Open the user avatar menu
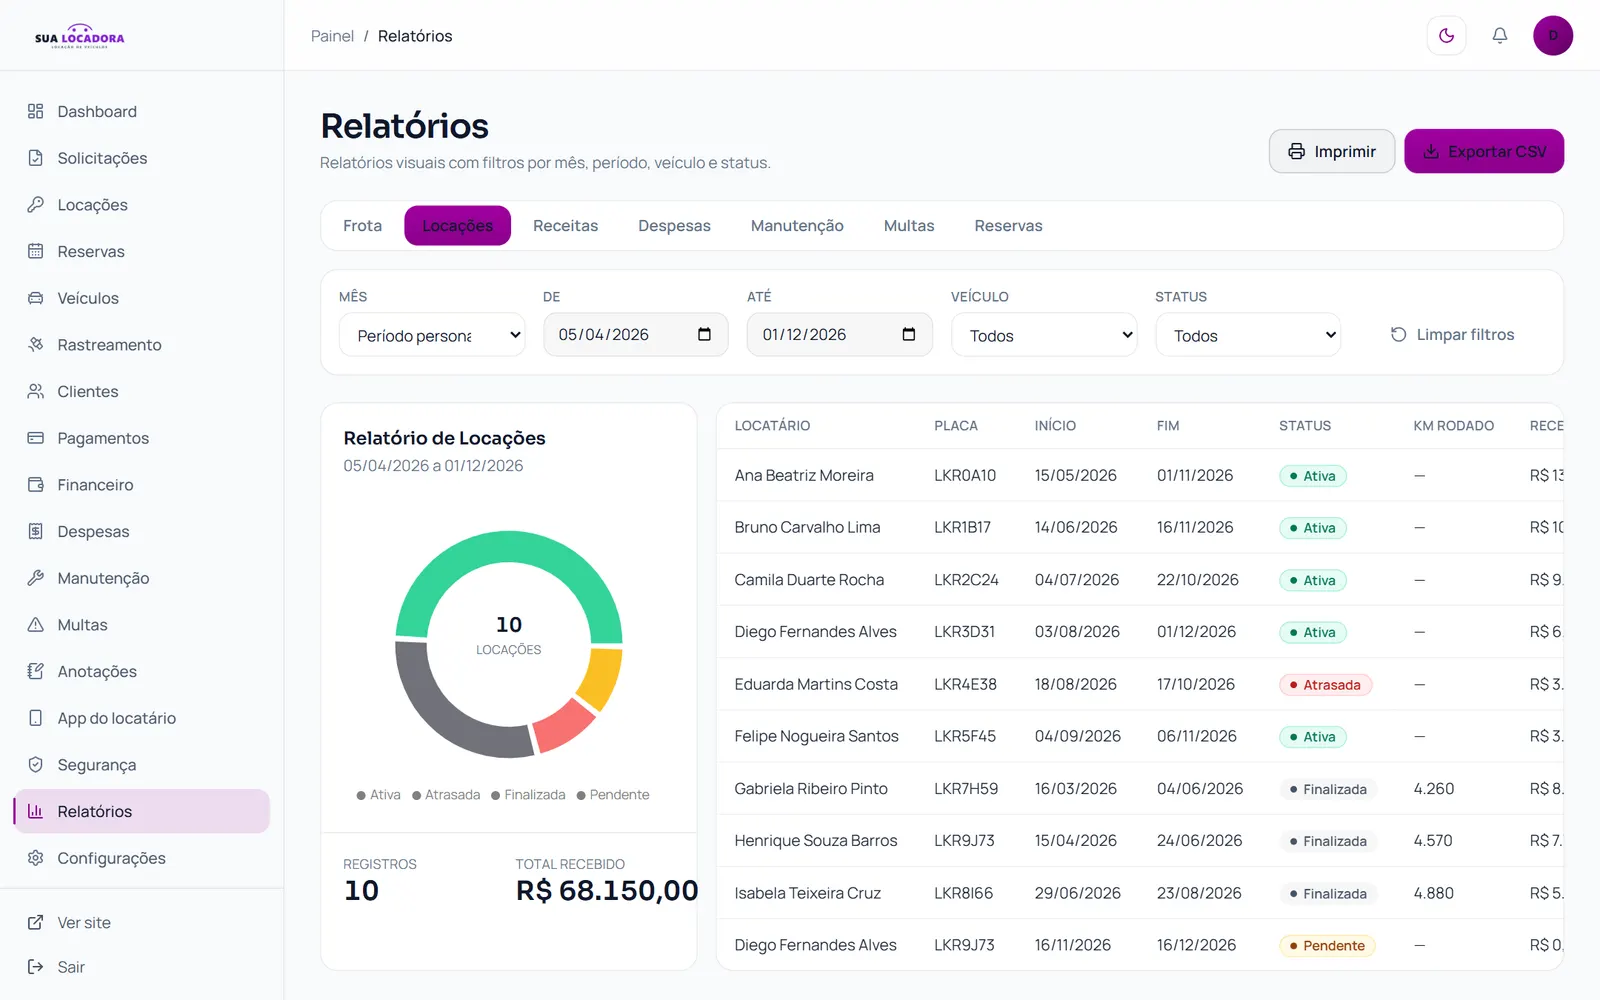This screenshot has height=1000, width=1600. (x=1552, y=36)
